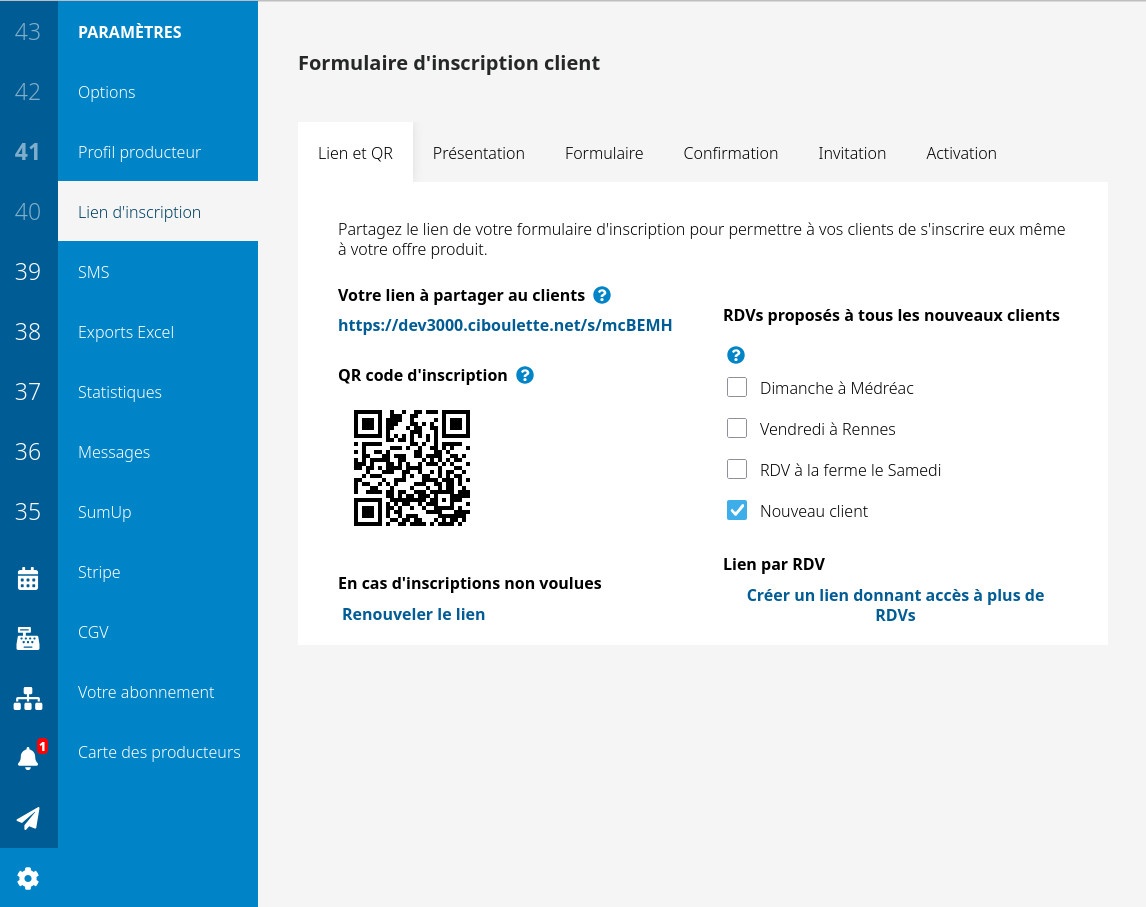Check the Vendredi à Rennes option
The image size is (1146, 907).
point(737,429)
